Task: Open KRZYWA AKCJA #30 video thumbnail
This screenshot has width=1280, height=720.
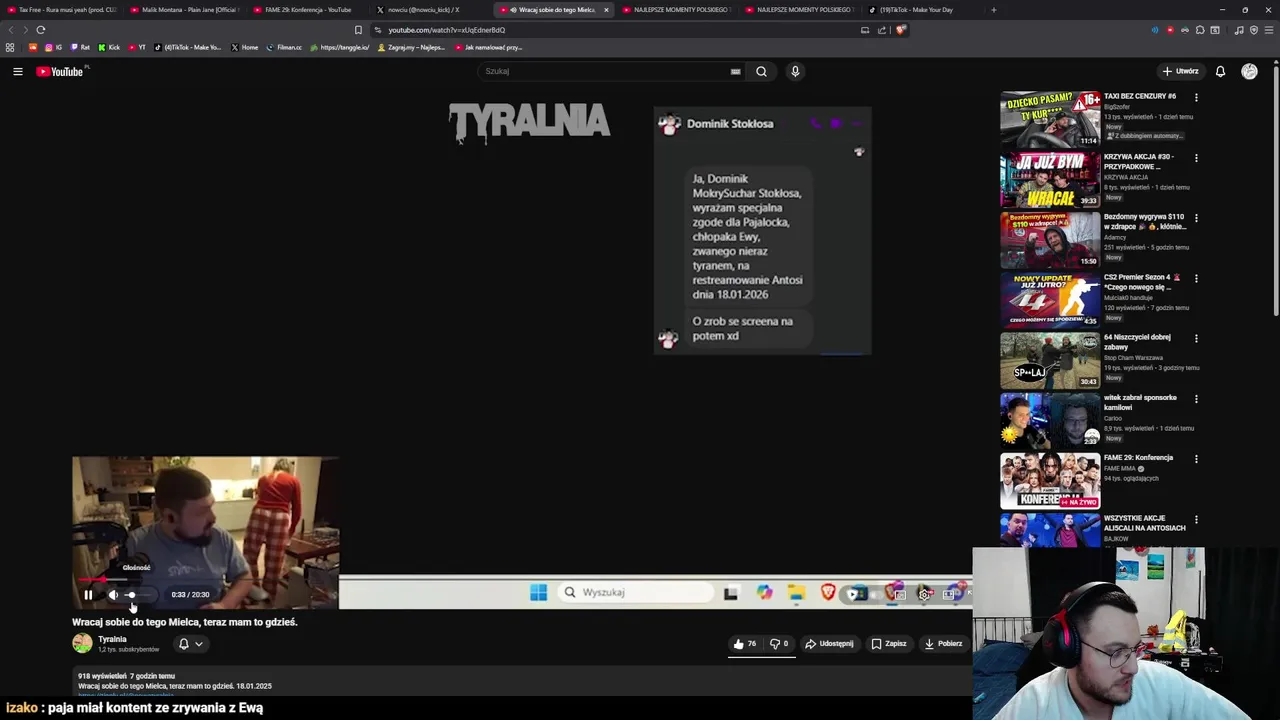Action: coord(1050,179)
